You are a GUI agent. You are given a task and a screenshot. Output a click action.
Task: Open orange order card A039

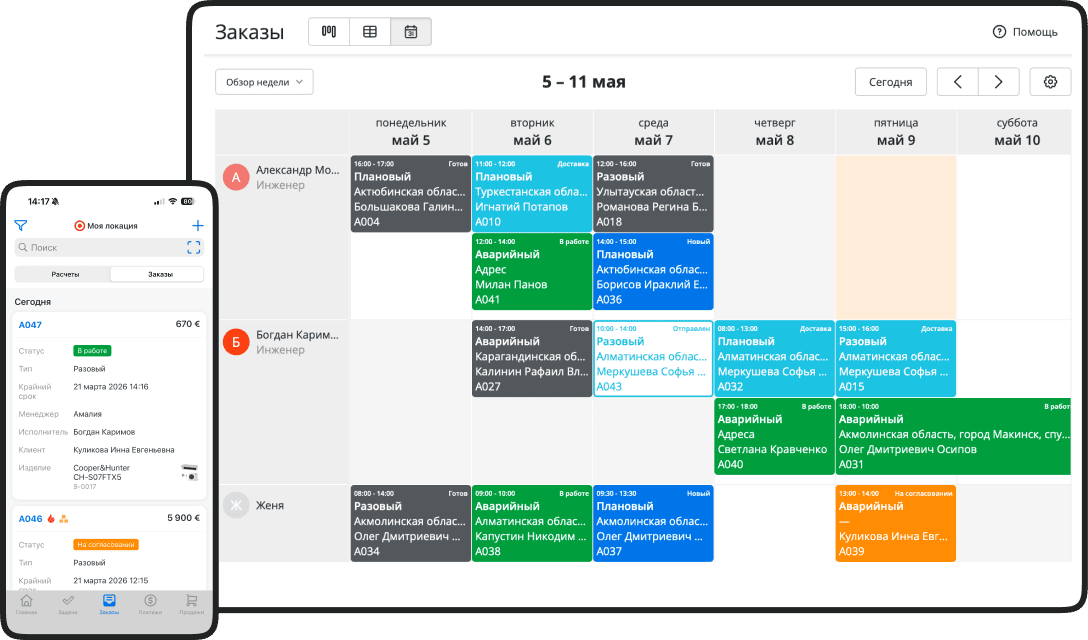895,524
